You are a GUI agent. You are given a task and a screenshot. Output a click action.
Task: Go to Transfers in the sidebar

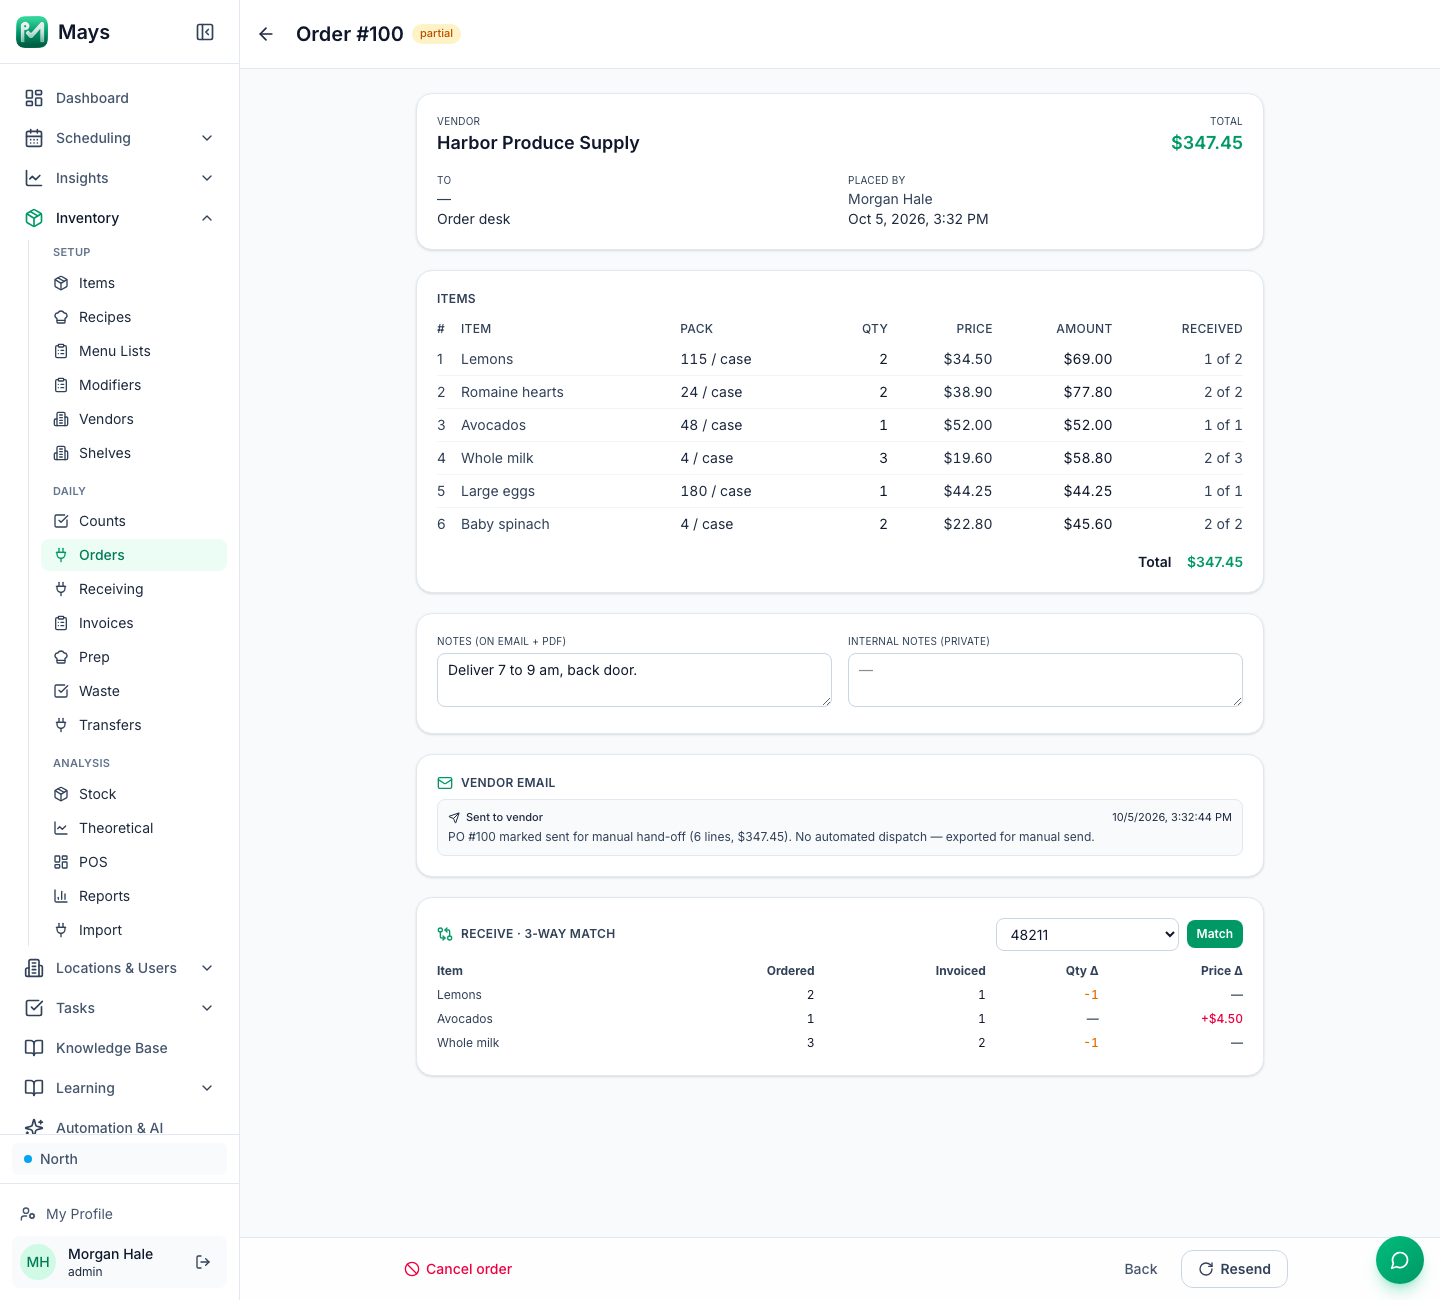point(134,725)
